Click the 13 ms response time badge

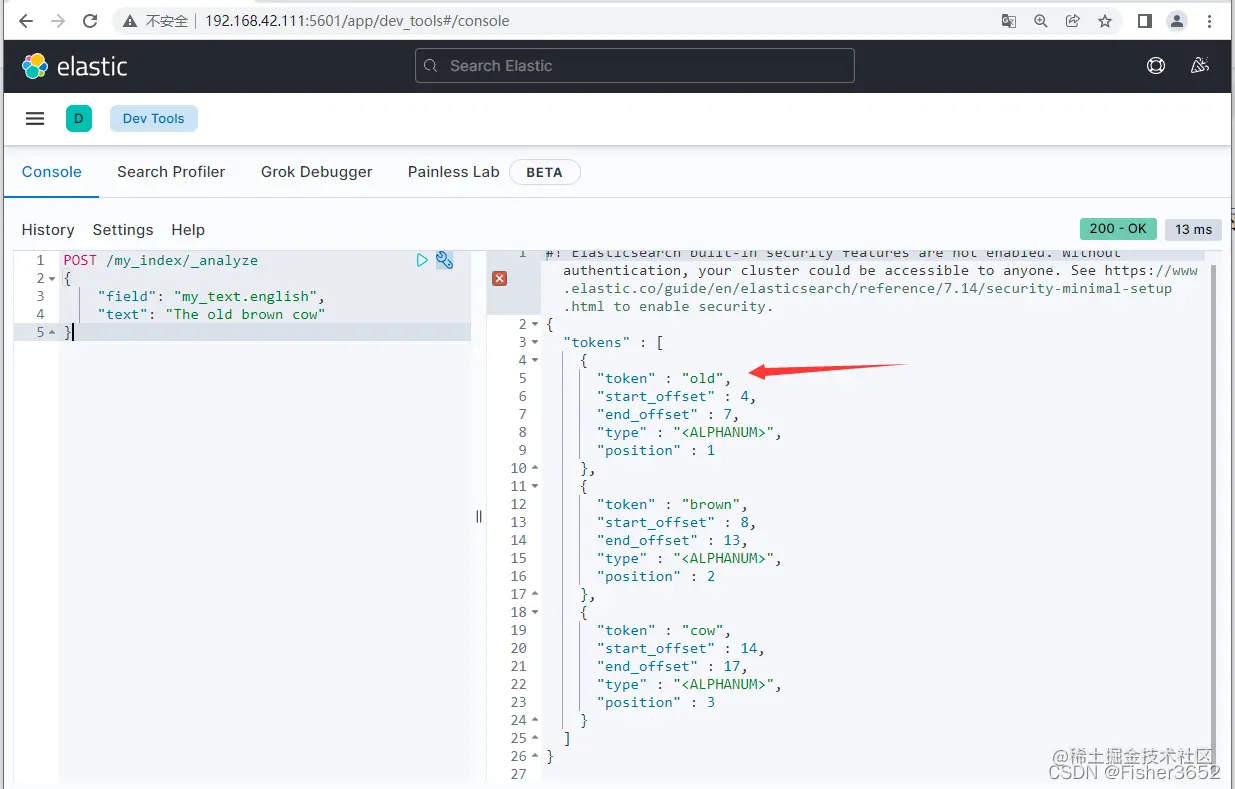(1194, 229)
